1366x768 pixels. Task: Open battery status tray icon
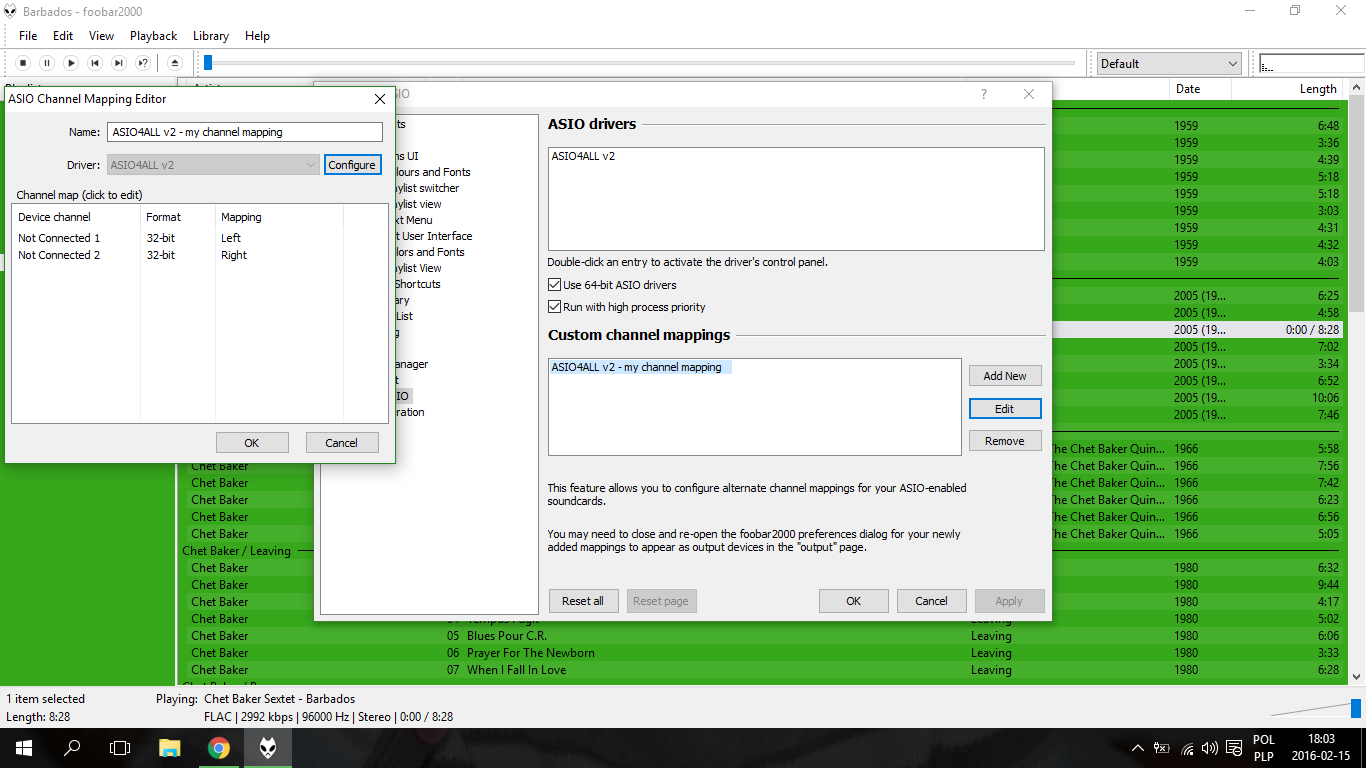tap(1162, 748)
